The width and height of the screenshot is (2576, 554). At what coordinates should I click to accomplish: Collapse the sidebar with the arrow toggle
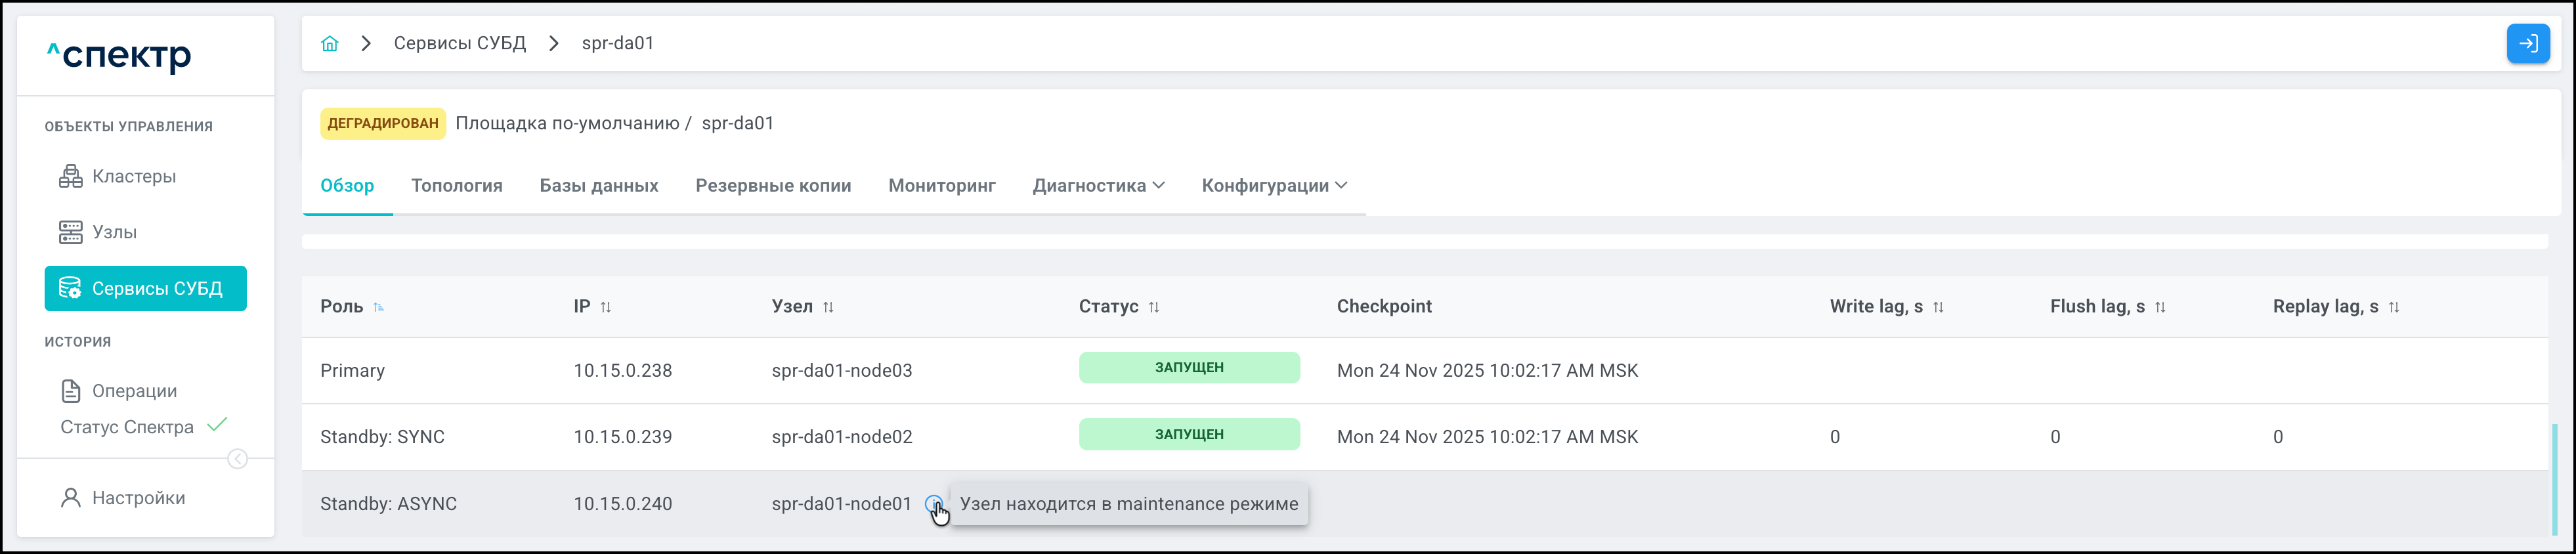pyautogui.click(x=237, y=459)
